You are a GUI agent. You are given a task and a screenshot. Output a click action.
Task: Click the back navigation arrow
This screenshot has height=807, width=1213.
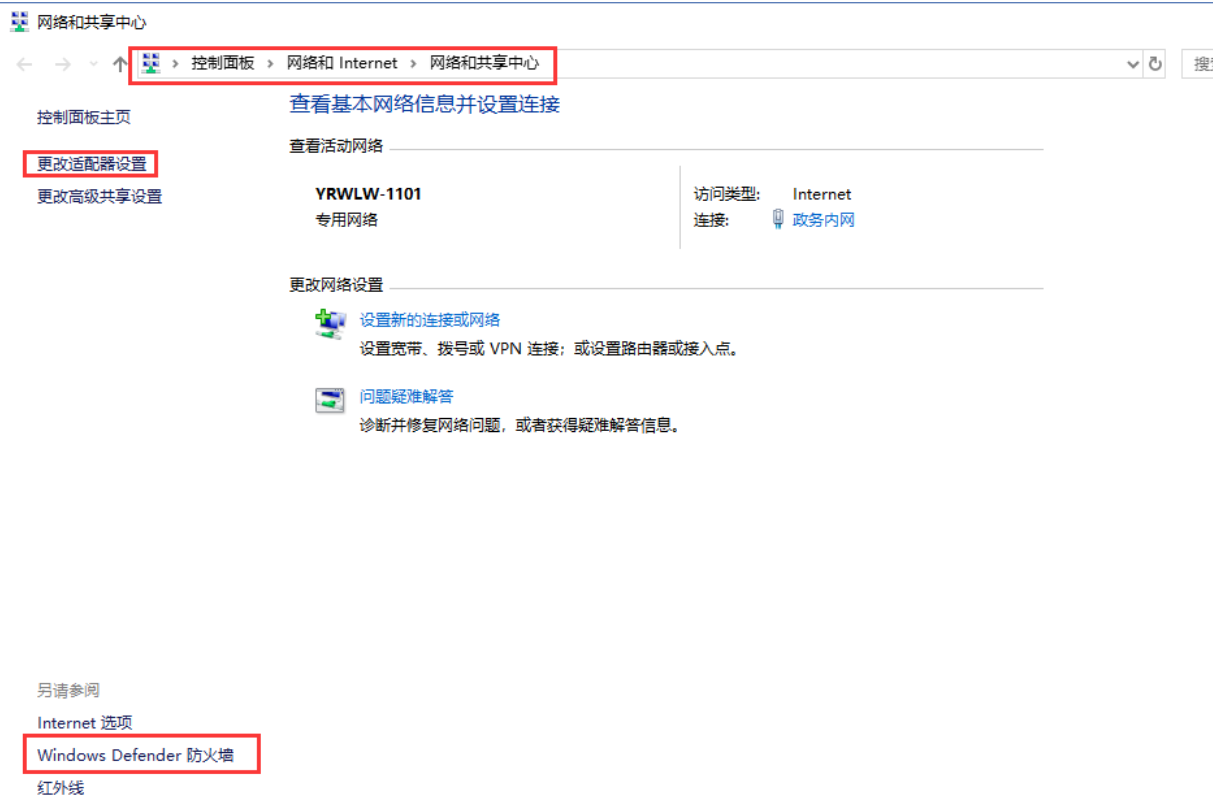25,64
